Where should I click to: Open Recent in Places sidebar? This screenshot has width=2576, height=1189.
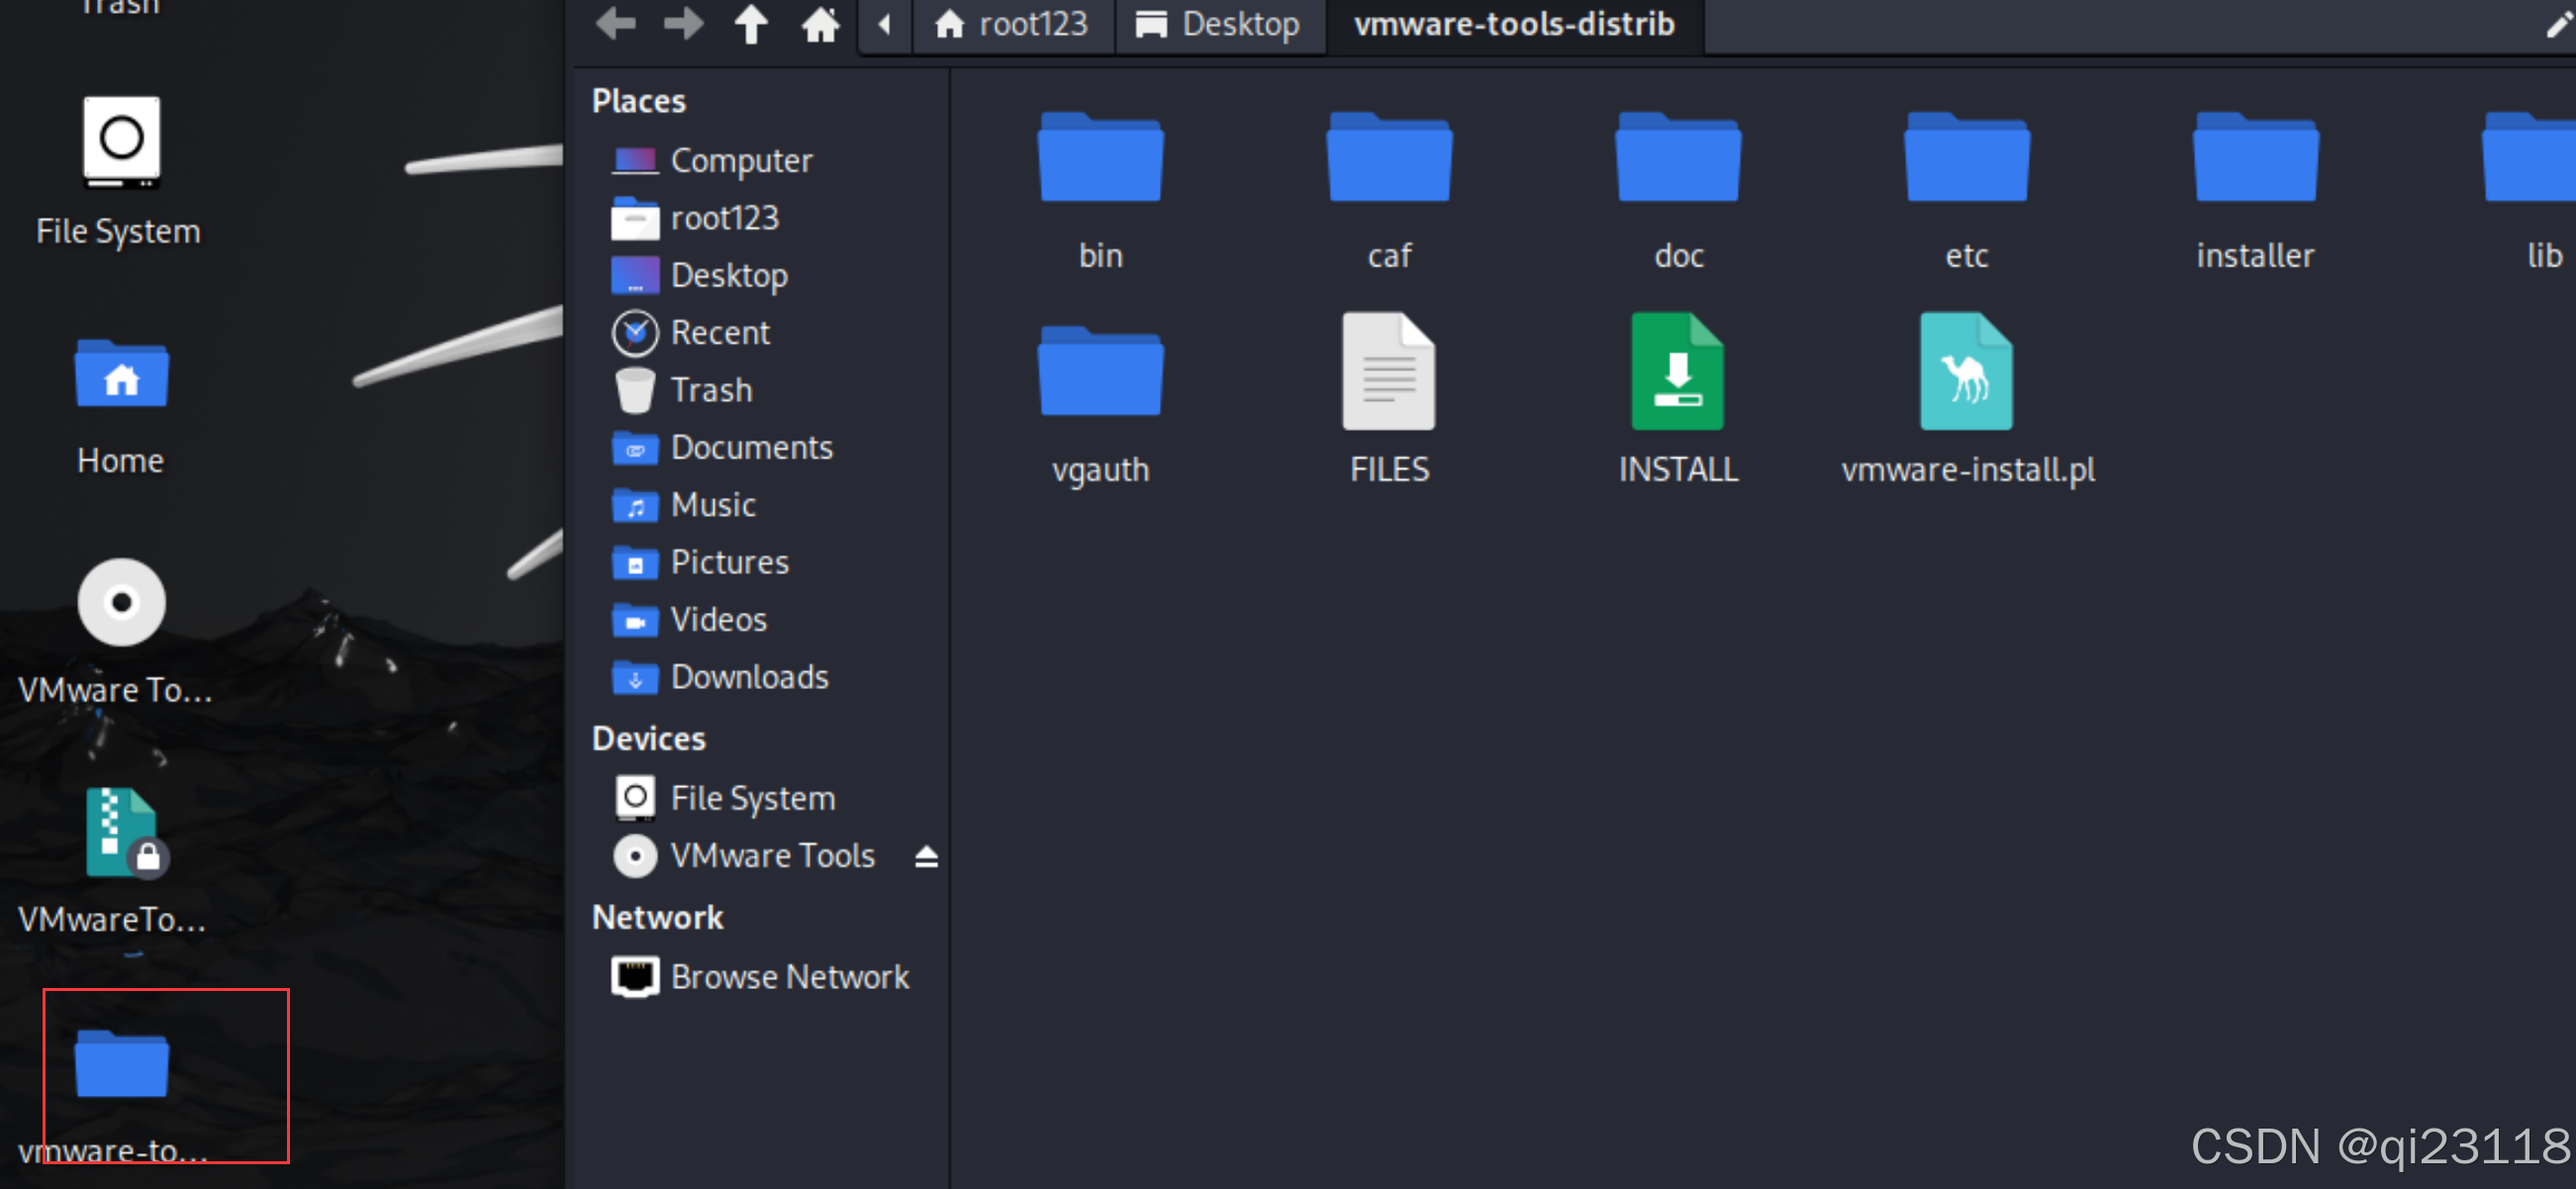click(x=719, y=333)
